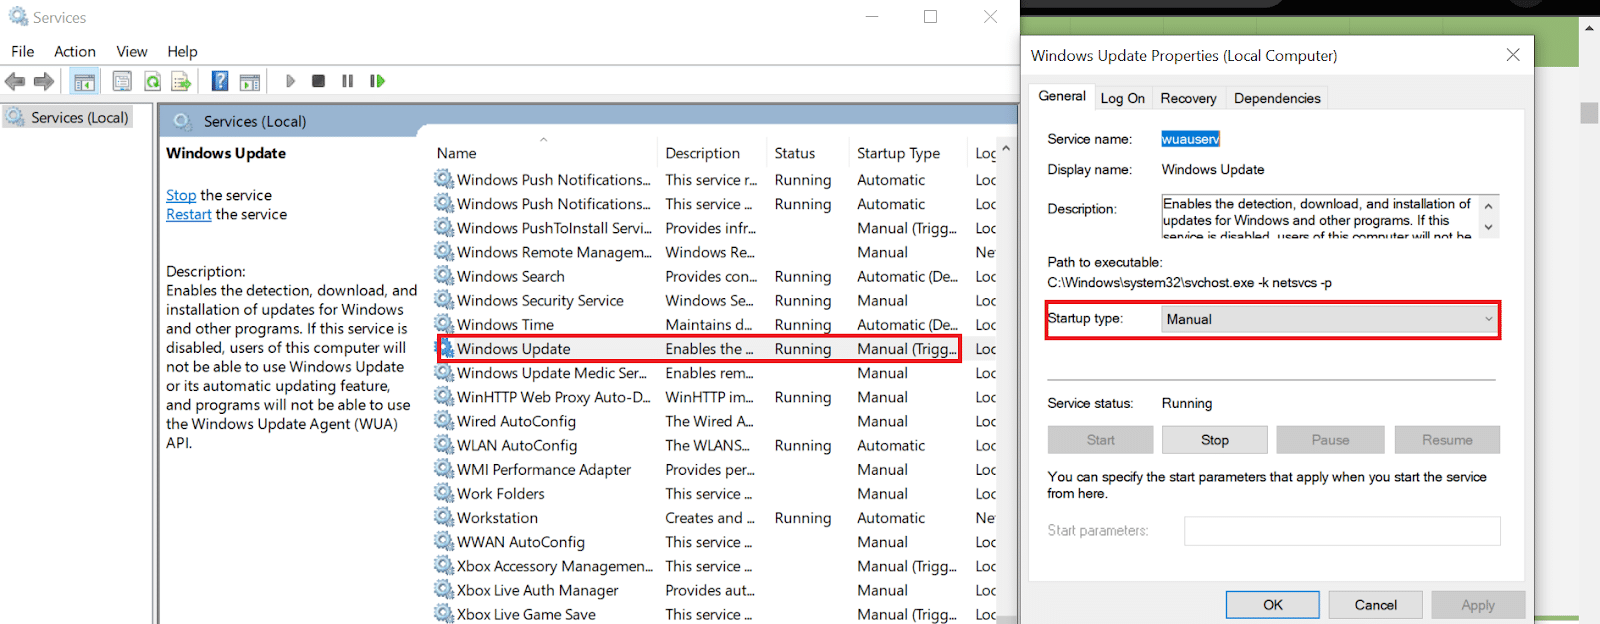
Task: Open the File menu
Action: tap(22, 51)
